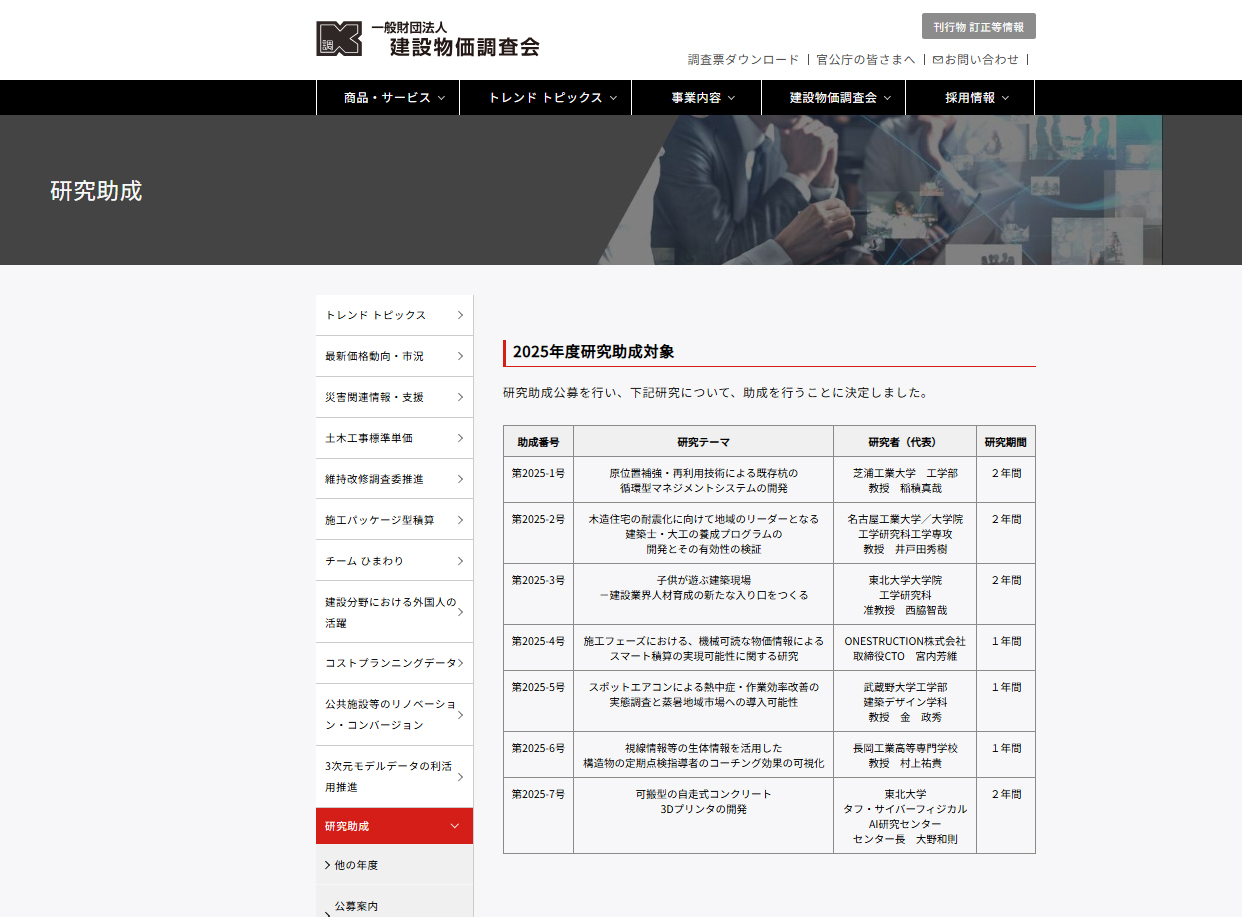Click the arrow icon next to 災害関連情報・支援
The image size is (1242, 917).
(460, 397)
